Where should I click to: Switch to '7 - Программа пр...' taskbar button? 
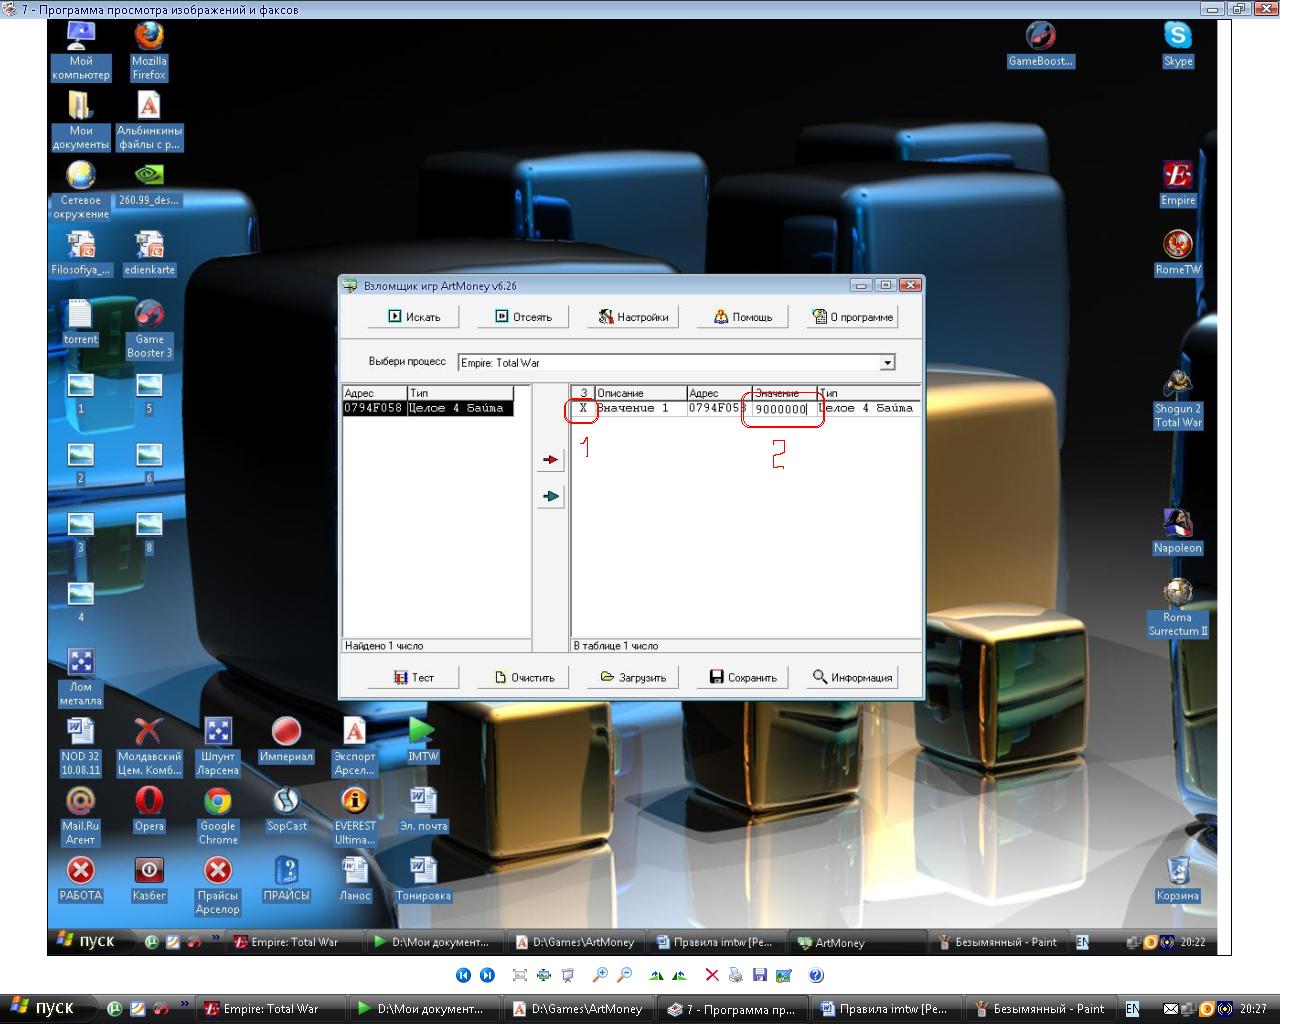[x=732, y=1009]
